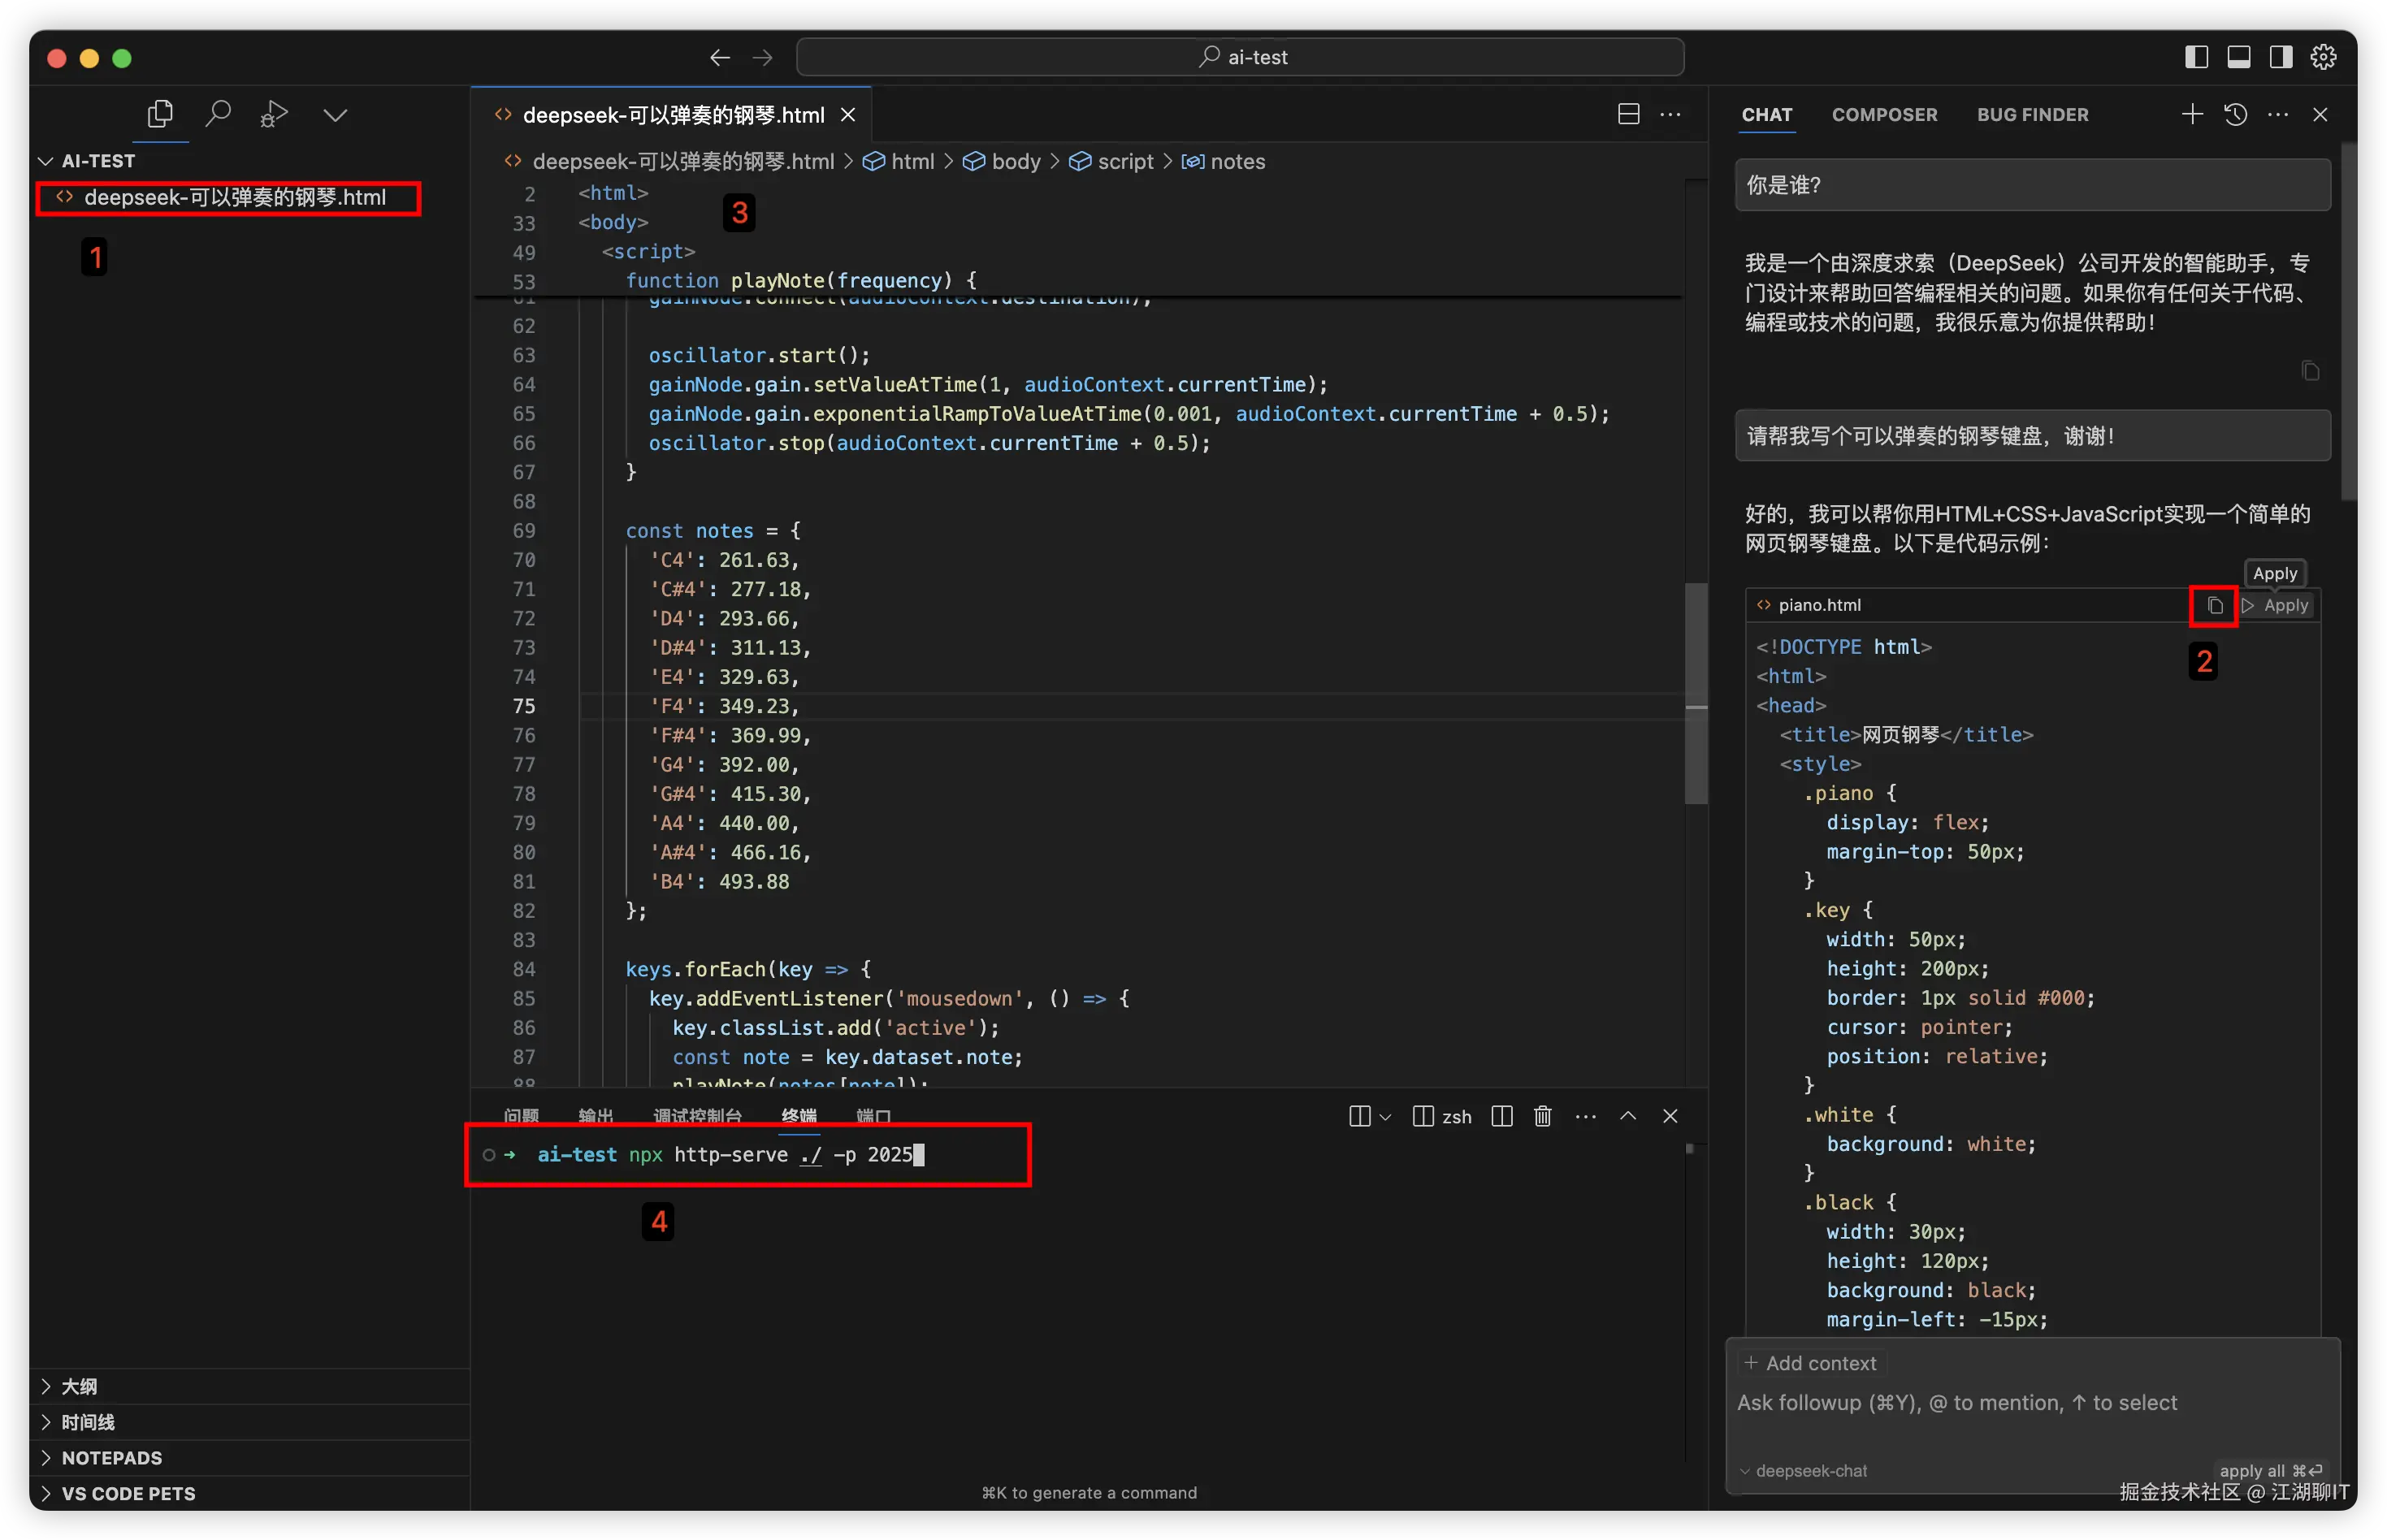Open Settings via the gear icon

tap(2324, 57)
